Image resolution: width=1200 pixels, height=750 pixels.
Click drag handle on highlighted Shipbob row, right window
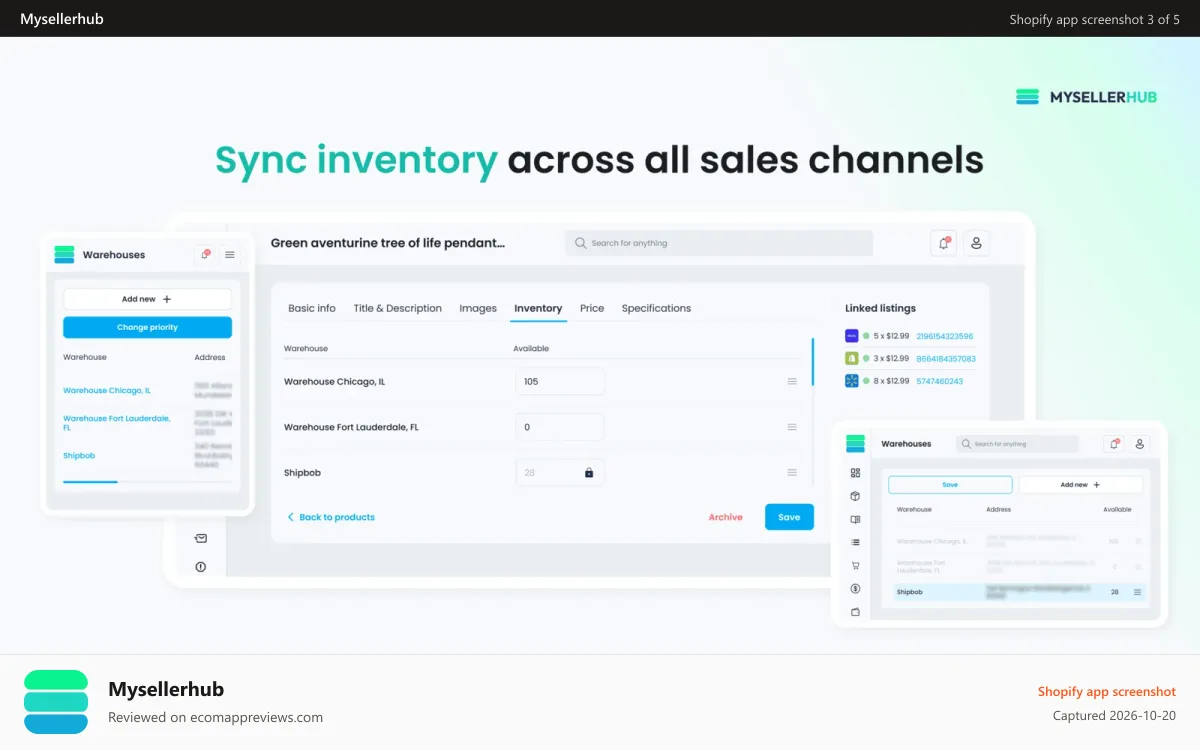(x=1137, y=592)
